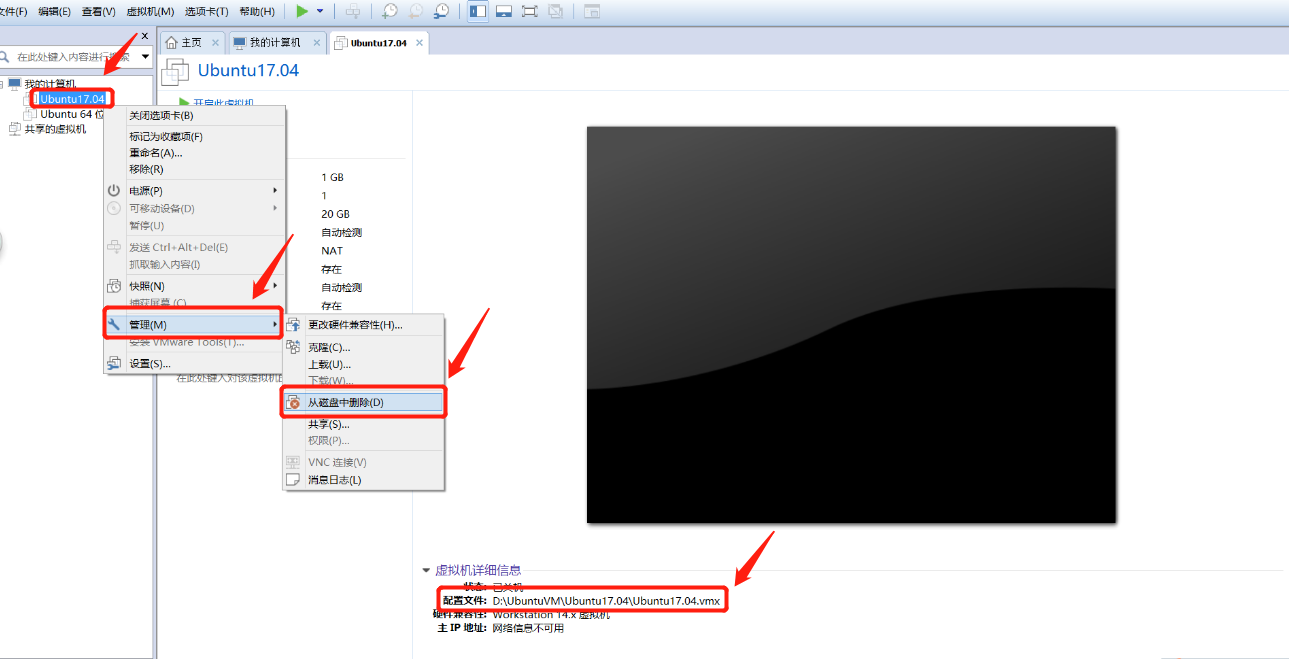
Task: Click the delete-from-disk red X icon
Action: click(x=293, y=402)
